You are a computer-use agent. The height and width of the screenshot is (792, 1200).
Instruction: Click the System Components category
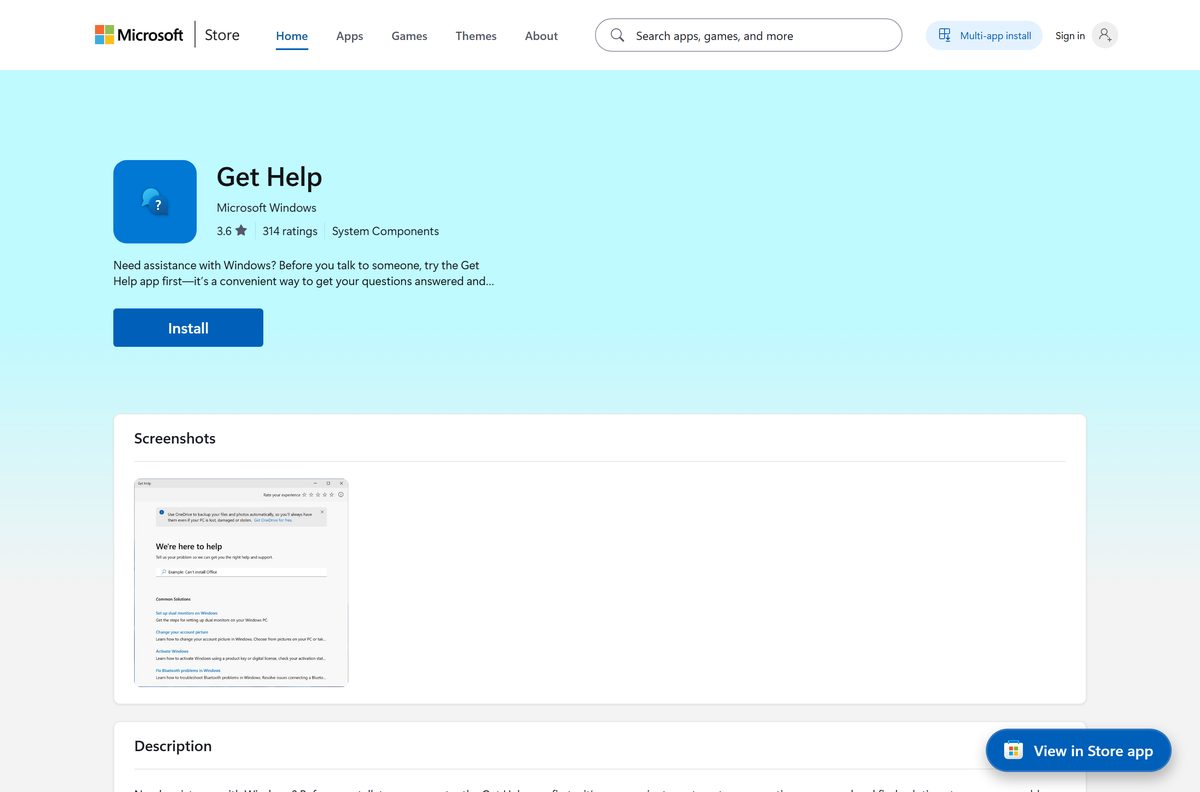pyautogui.click(x=385, y=231)
